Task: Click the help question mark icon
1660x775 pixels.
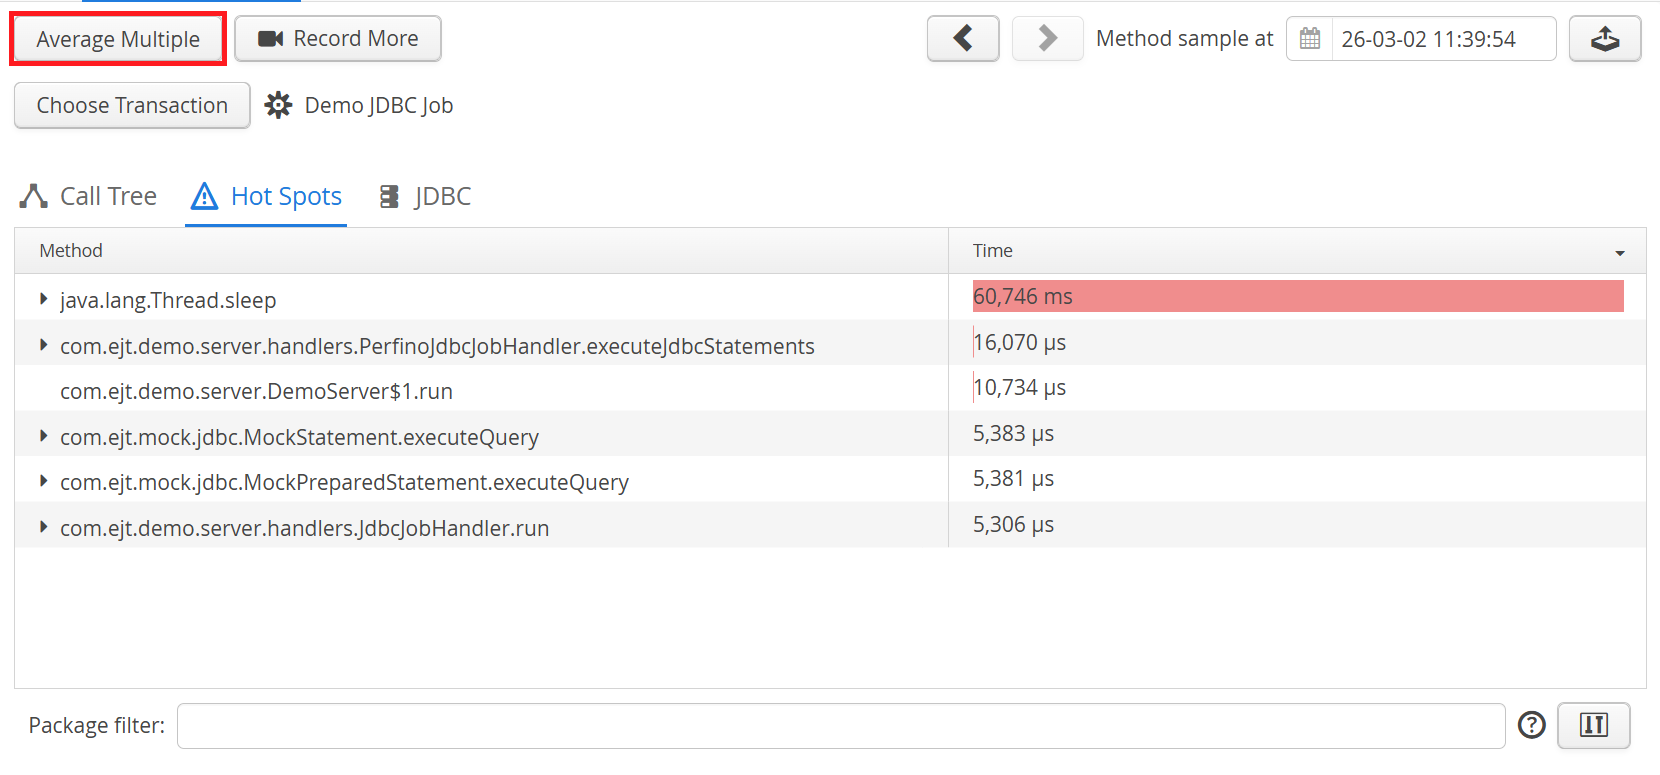Action: tap(1531, 725)
